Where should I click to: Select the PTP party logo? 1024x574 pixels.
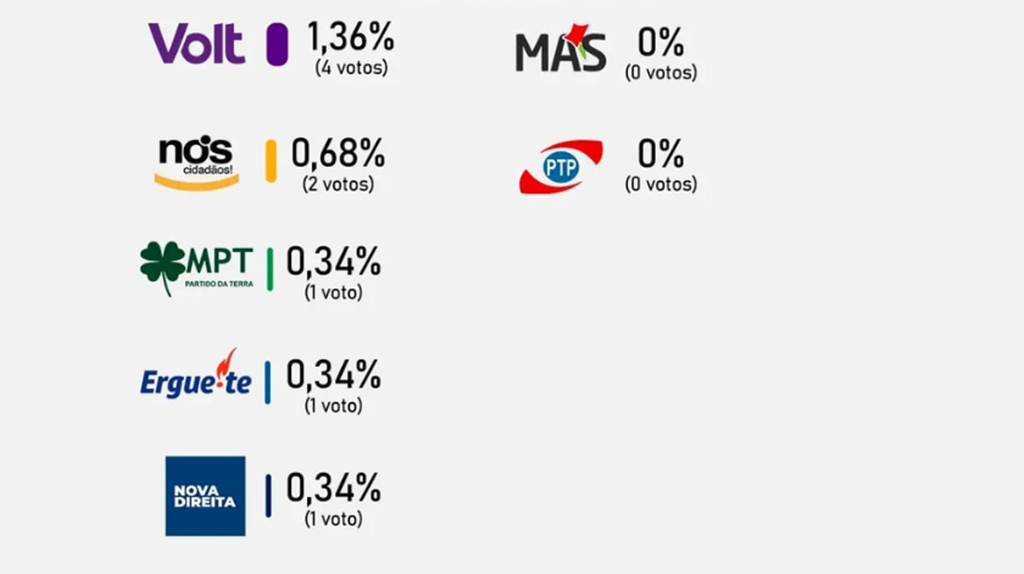[x=561, y=167]
